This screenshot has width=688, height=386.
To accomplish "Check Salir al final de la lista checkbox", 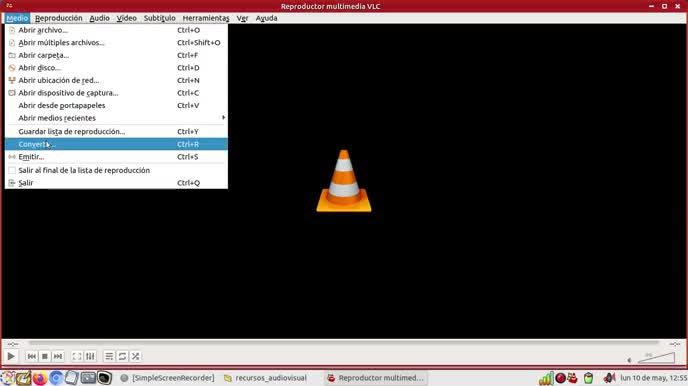I will point(12,170).
